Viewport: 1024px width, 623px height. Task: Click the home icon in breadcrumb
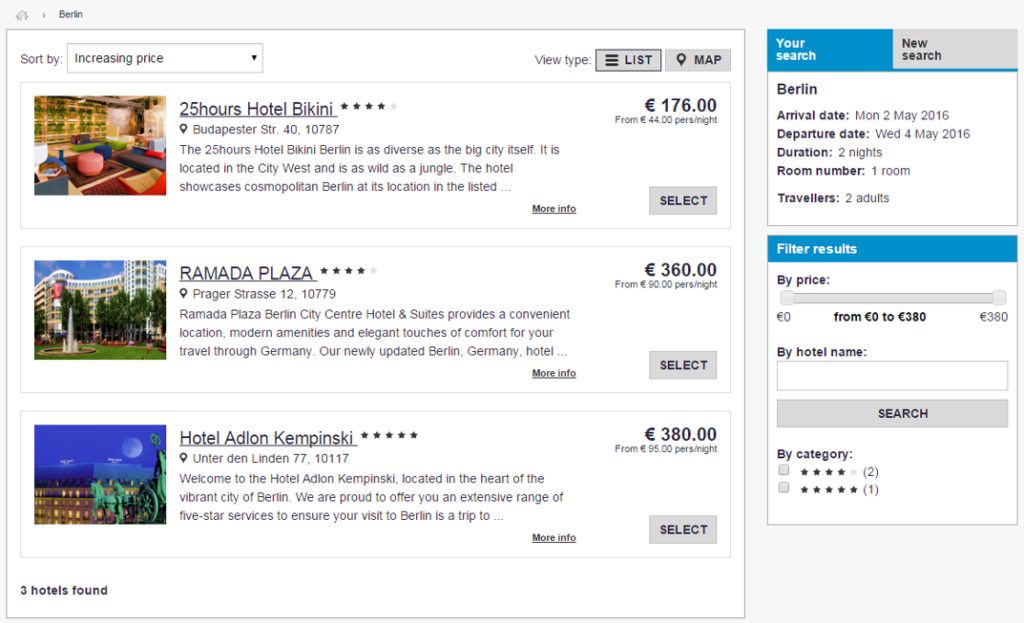pos(22,15)
